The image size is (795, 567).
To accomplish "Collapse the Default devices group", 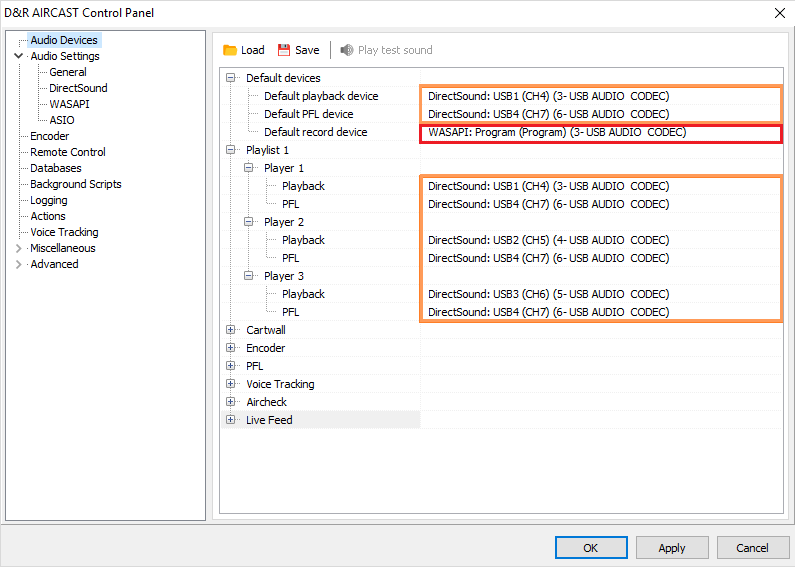I will pos(231,78).
